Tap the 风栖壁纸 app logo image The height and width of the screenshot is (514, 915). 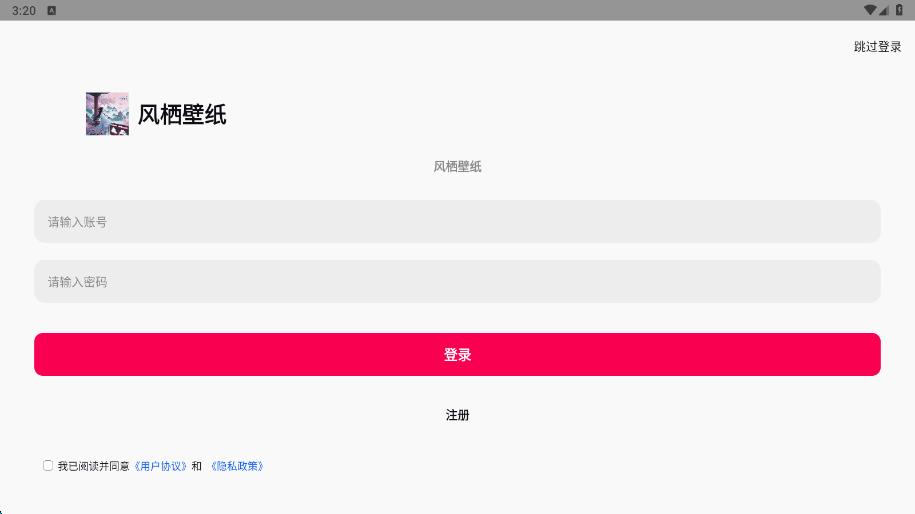(x=107, y=114)
